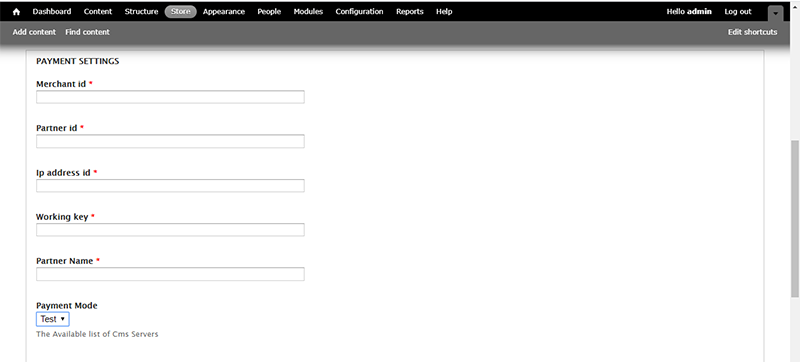Focus the Working key text field

[170, 229]
